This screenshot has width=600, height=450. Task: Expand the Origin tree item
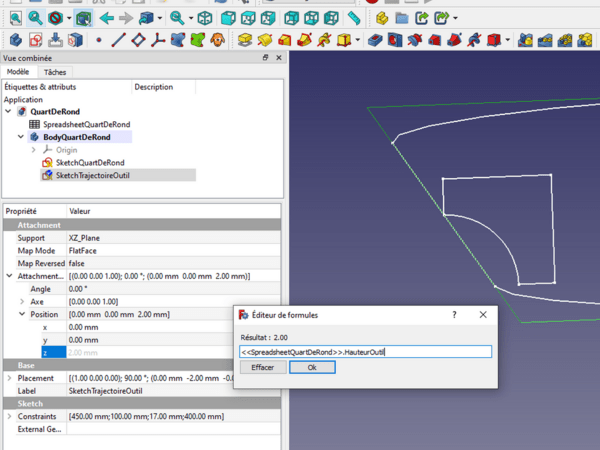(34, 150)
